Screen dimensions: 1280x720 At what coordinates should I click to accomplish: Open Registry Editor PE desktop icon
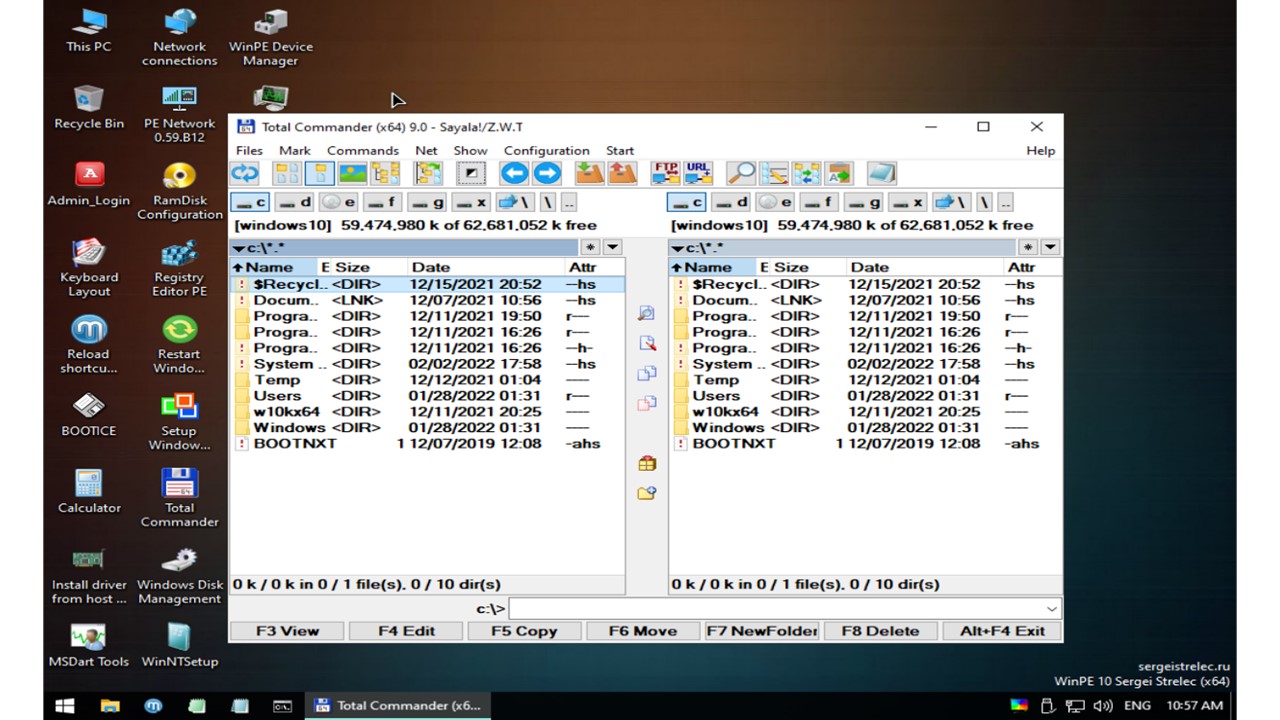coord(179,268)
